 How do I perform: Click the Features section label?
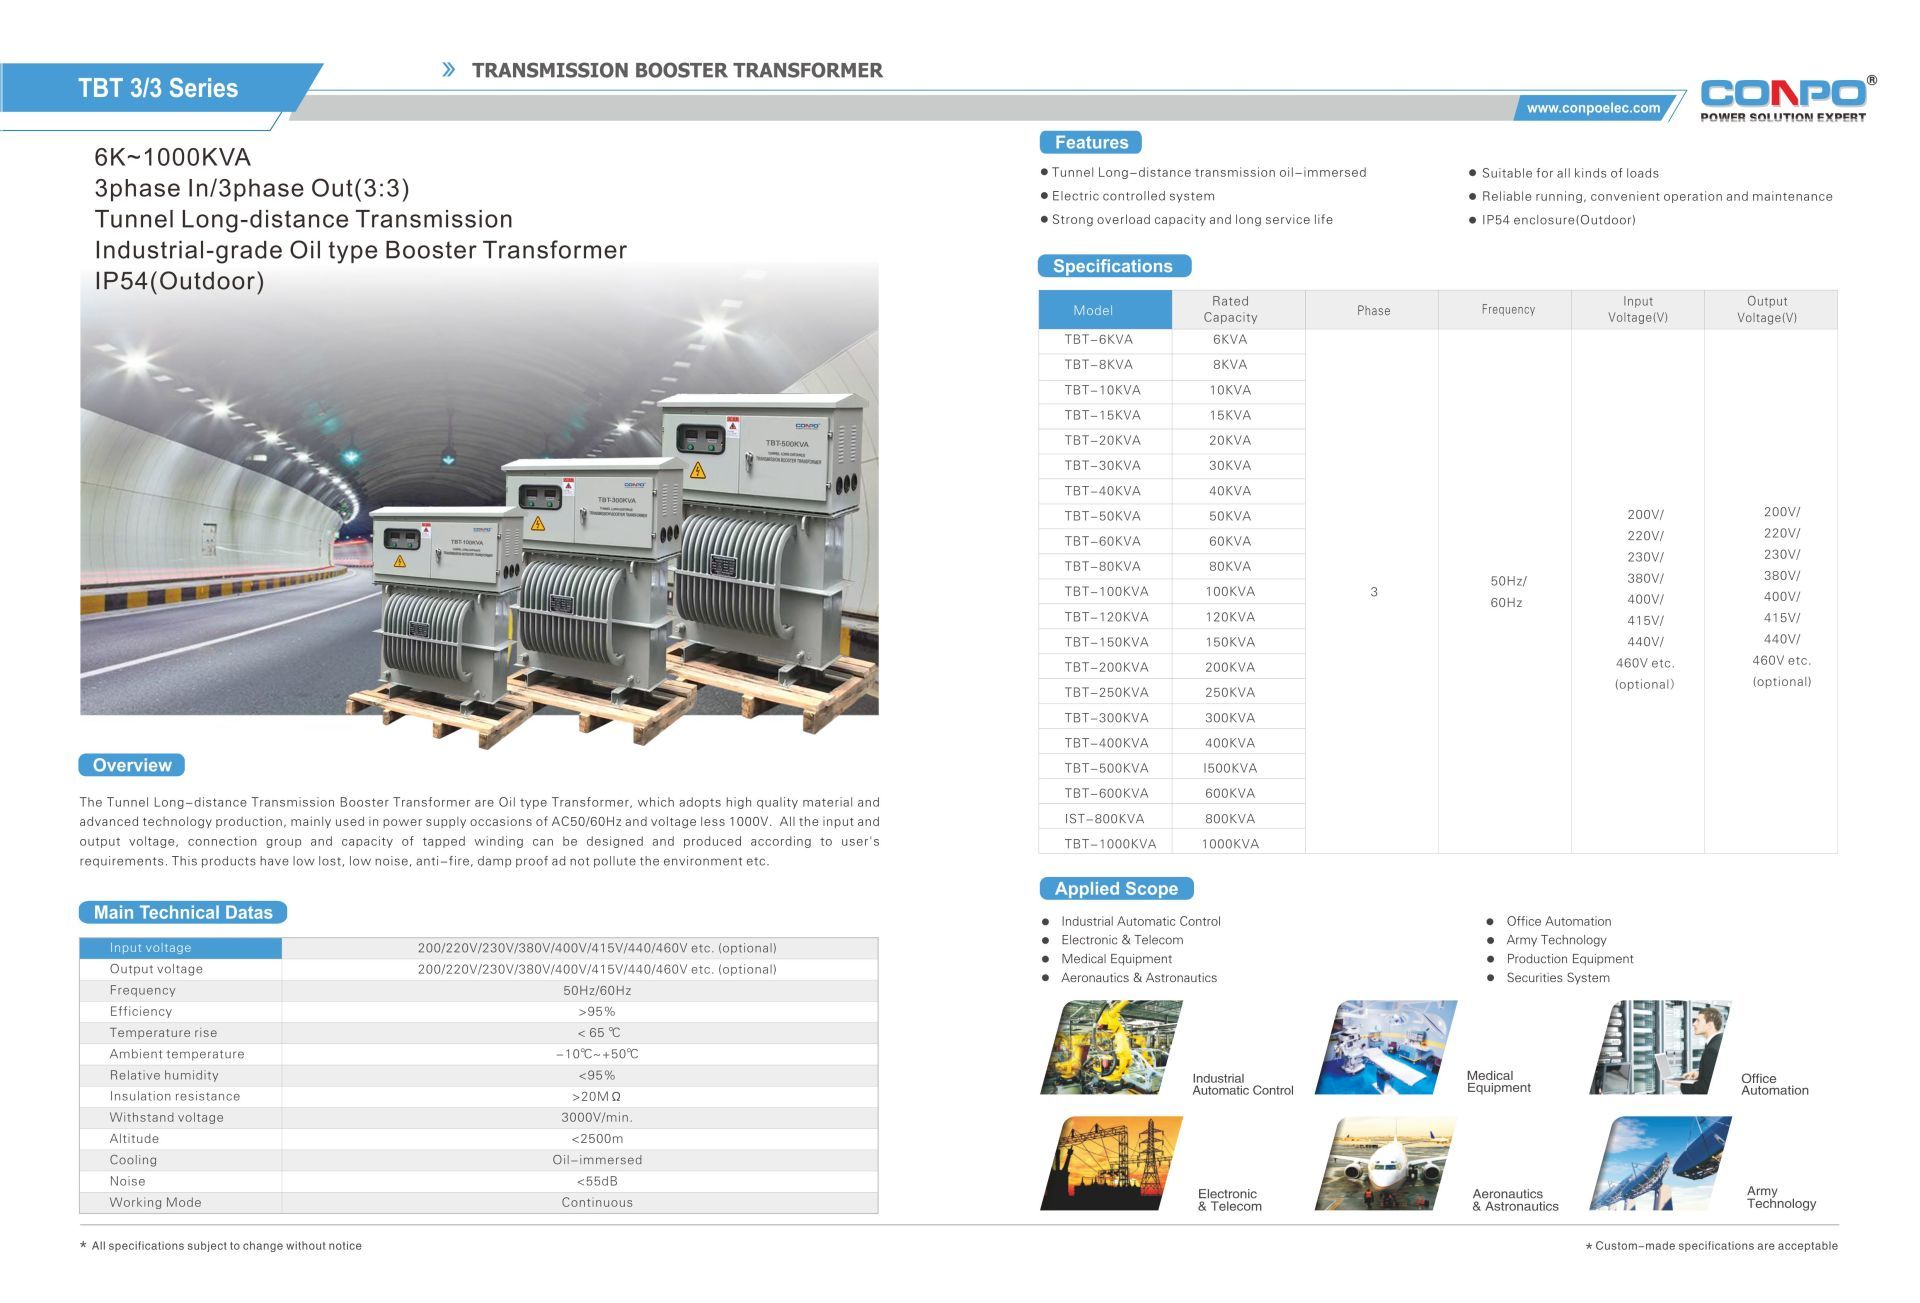pos(1091,142)
